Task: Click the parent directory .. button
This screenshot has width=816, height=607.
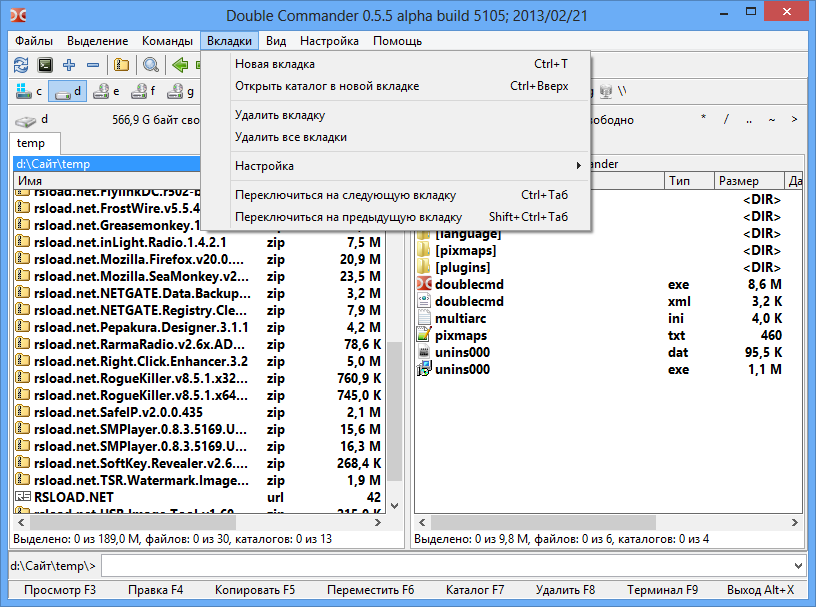Action: 749,120
